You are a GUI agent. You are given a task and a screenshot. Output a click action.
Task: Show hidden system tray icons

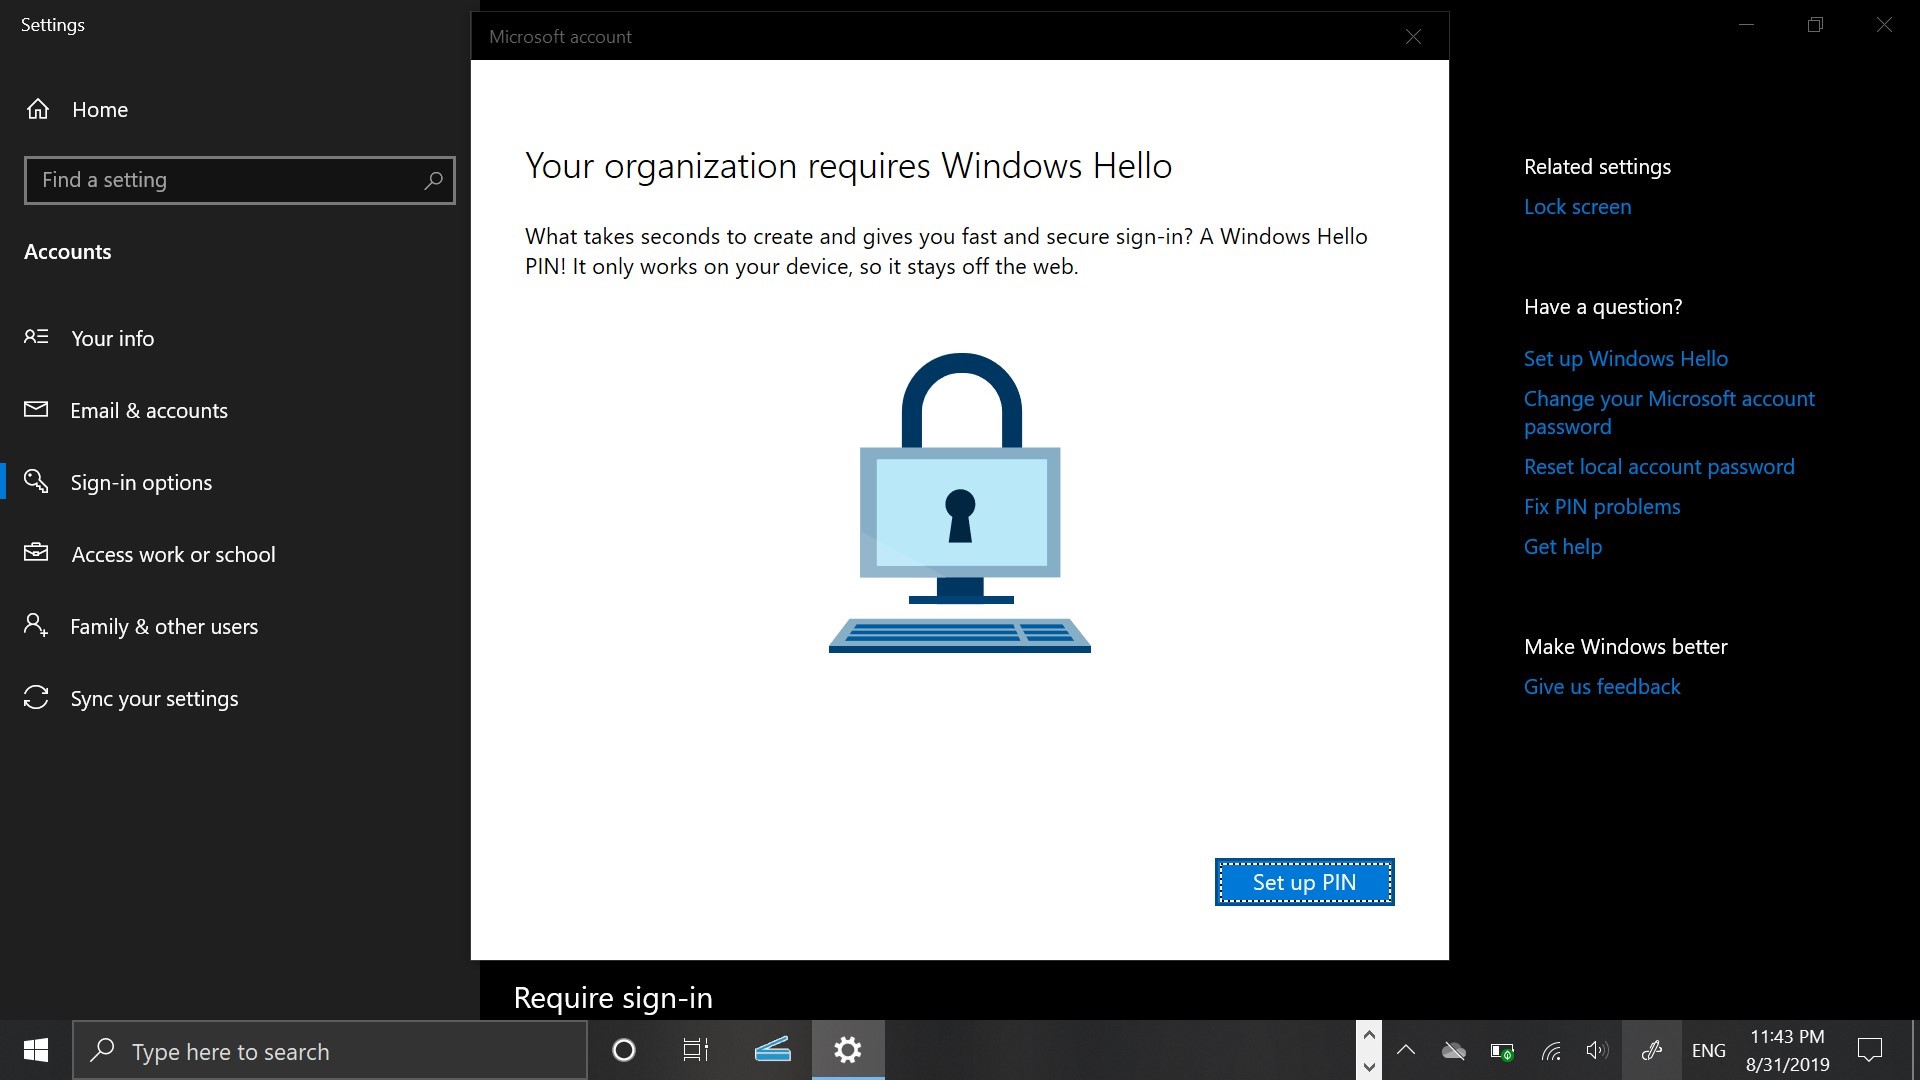(x=1406, y=1050)
